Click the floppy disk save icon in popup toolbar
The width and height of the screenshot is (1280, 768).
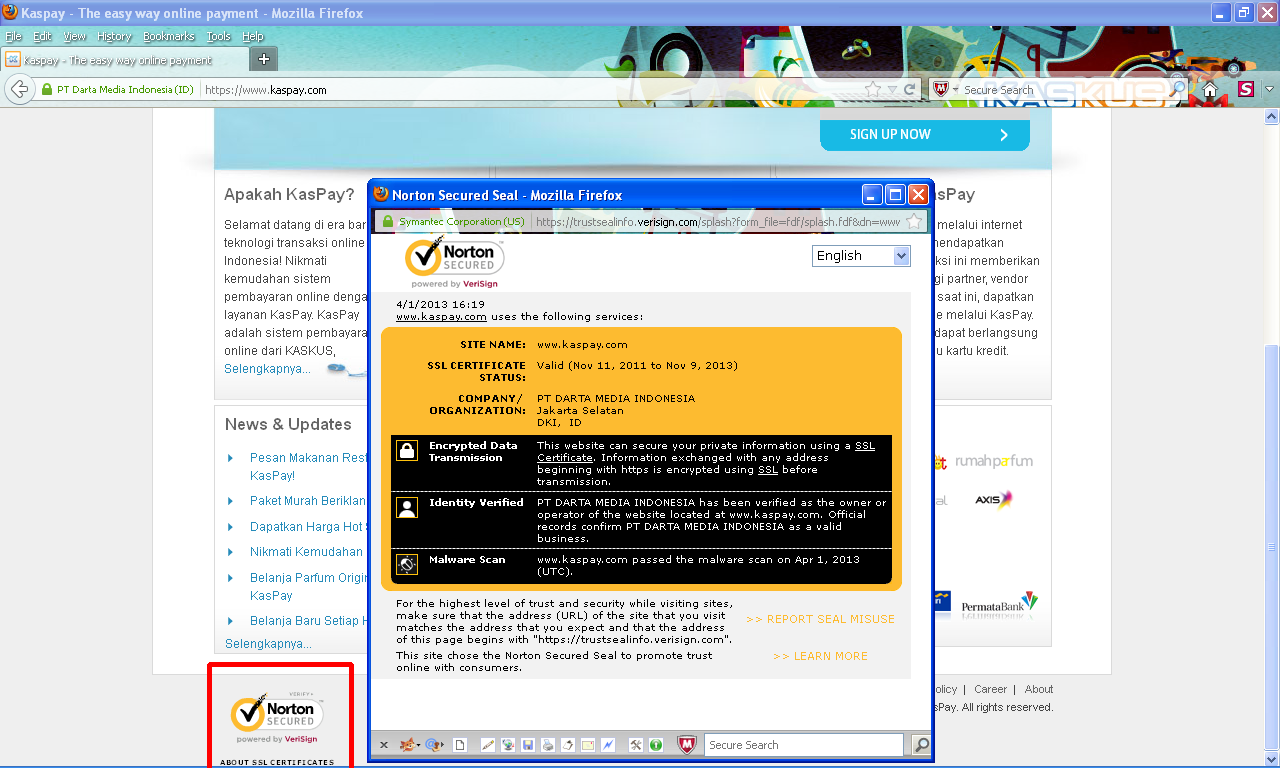point(528,745)
